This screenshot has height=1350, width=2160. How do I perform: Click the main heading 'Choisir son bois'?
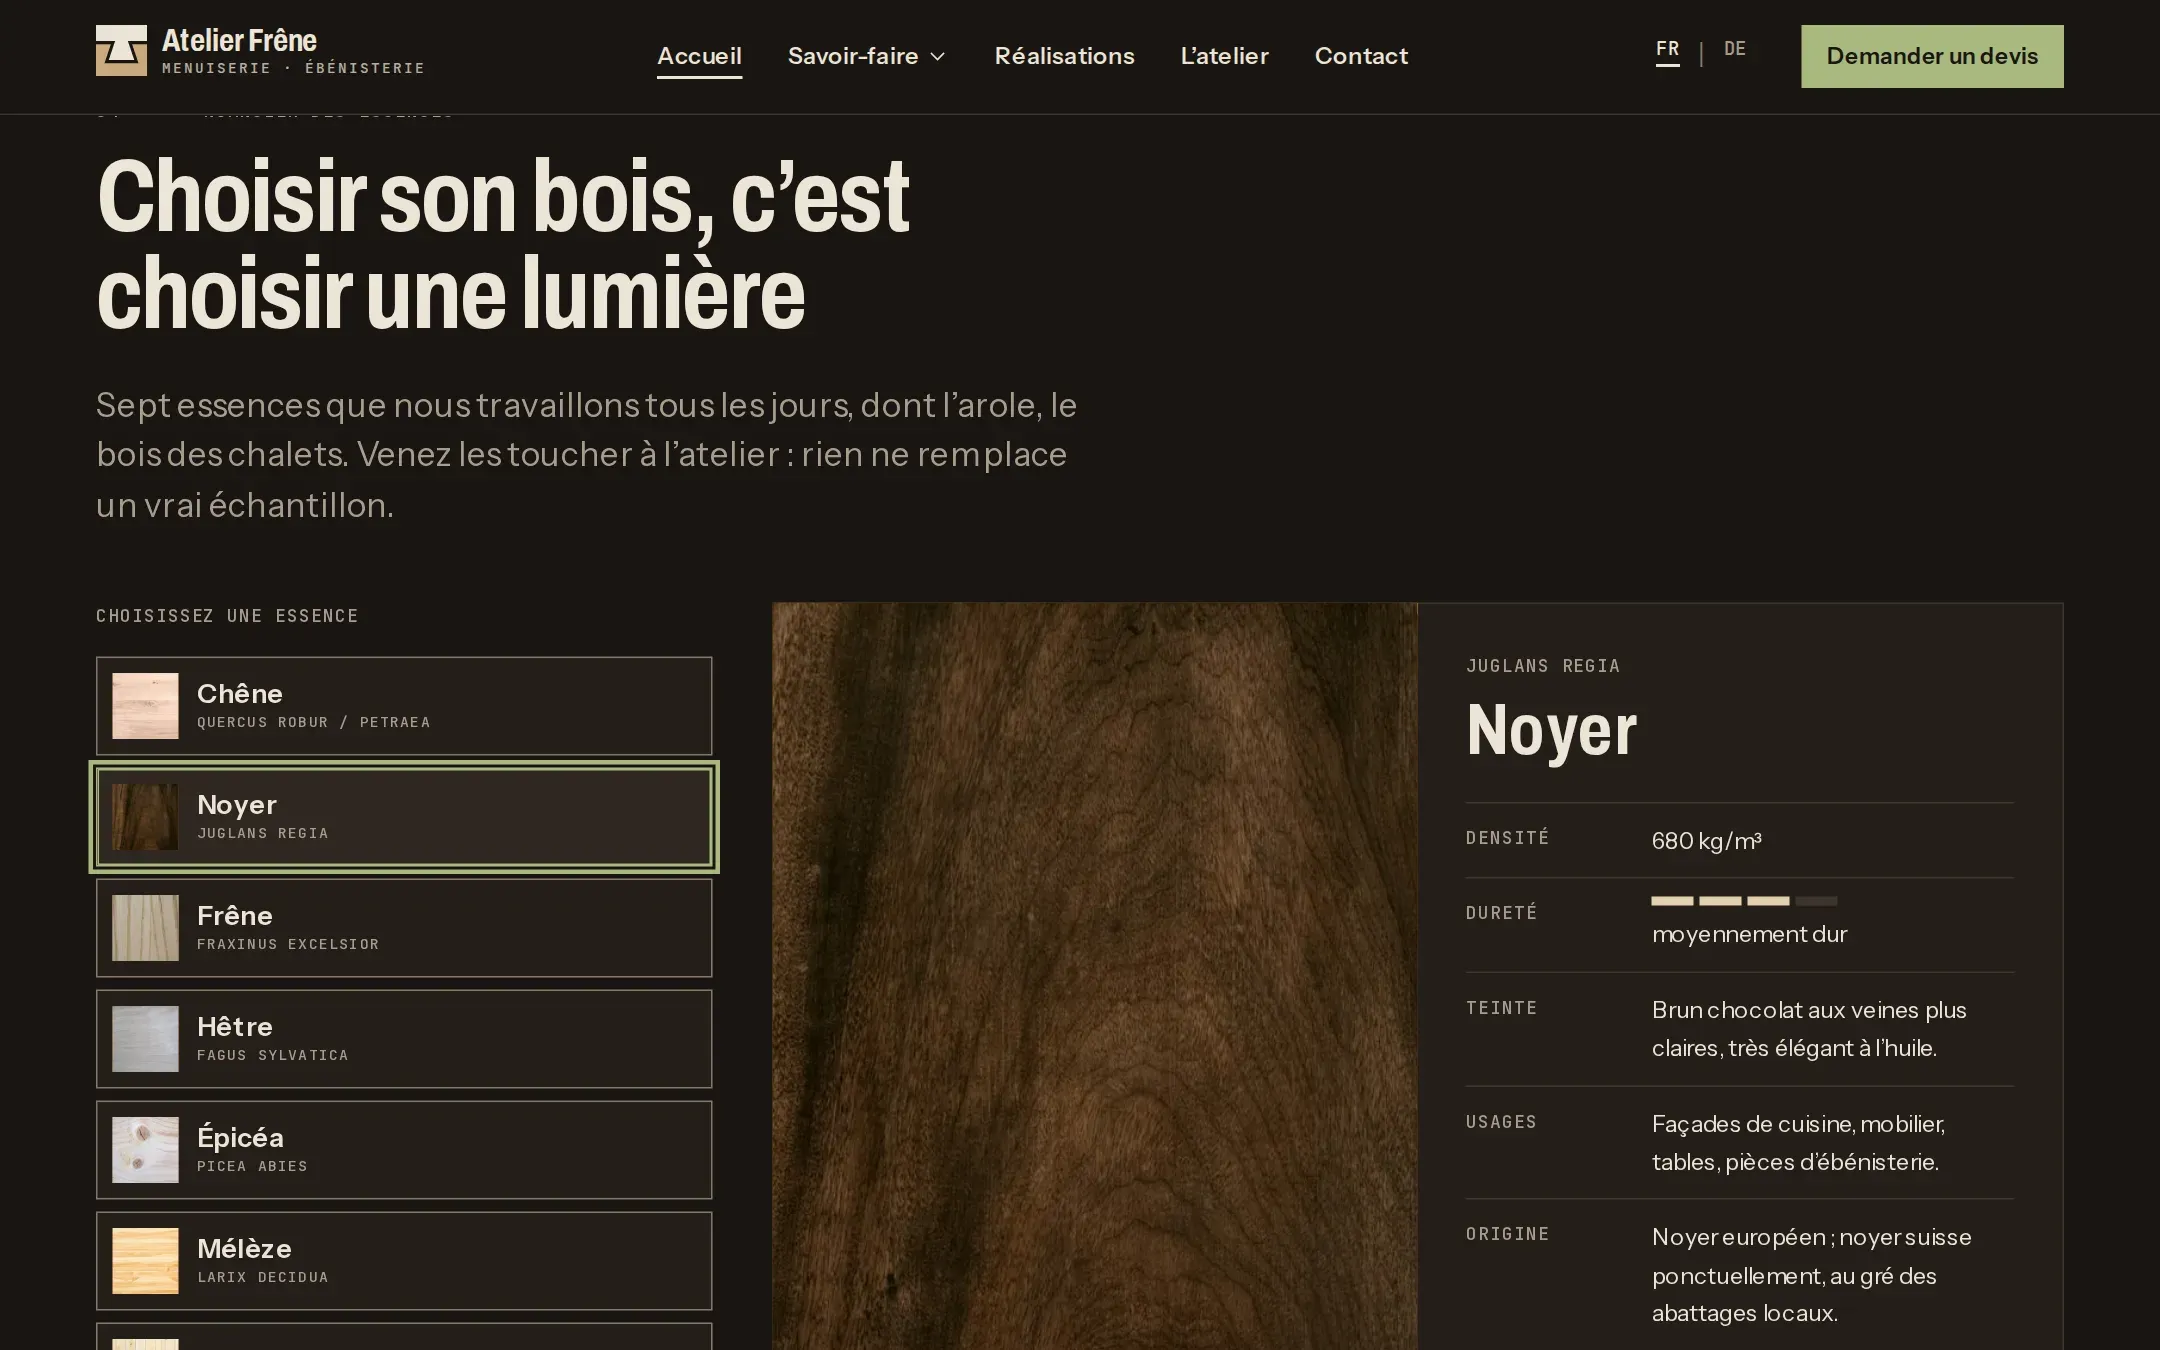pyautogui.click(x=503, y=246)
